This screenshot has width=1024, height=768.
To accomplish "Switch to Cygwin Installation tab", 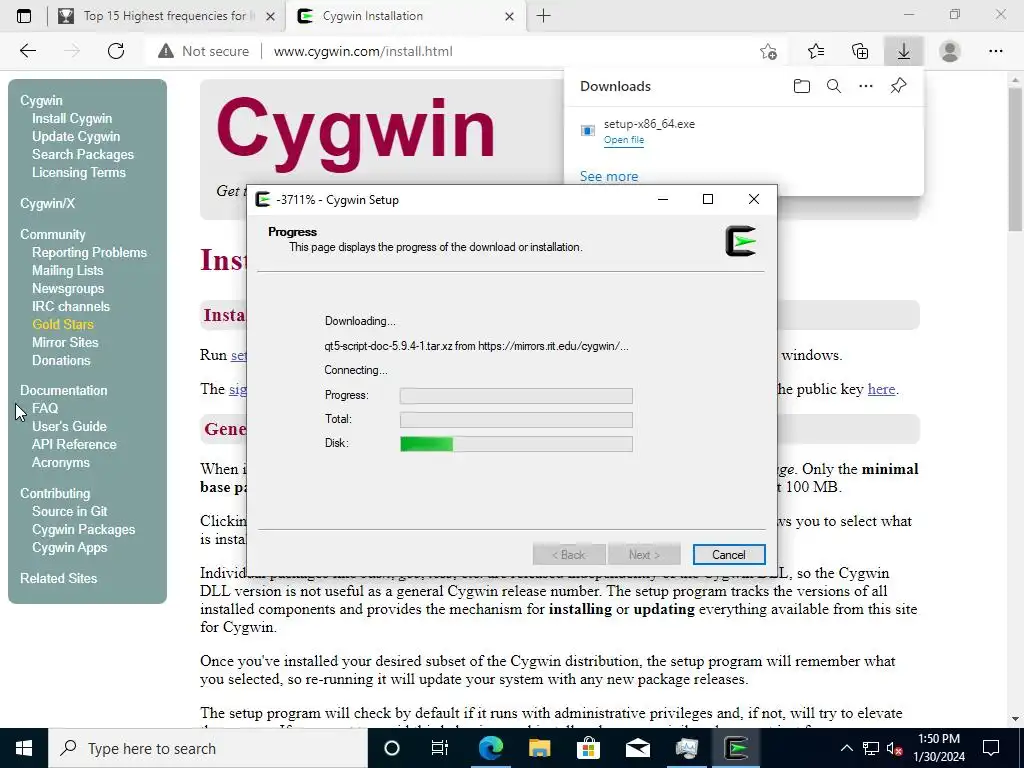I will pyautogui.click(x=404, y=16).
